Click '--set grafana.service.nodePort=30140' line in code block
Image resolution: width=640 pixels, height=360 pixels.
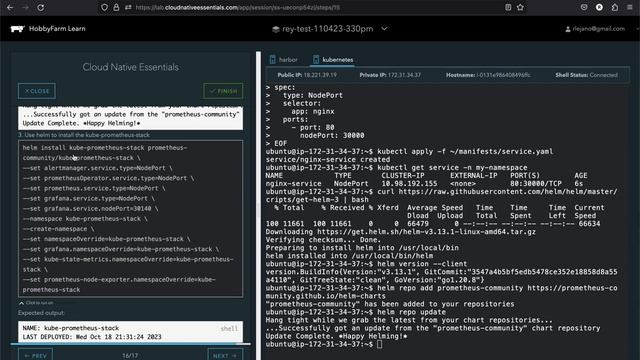click(x=90, y=209)
